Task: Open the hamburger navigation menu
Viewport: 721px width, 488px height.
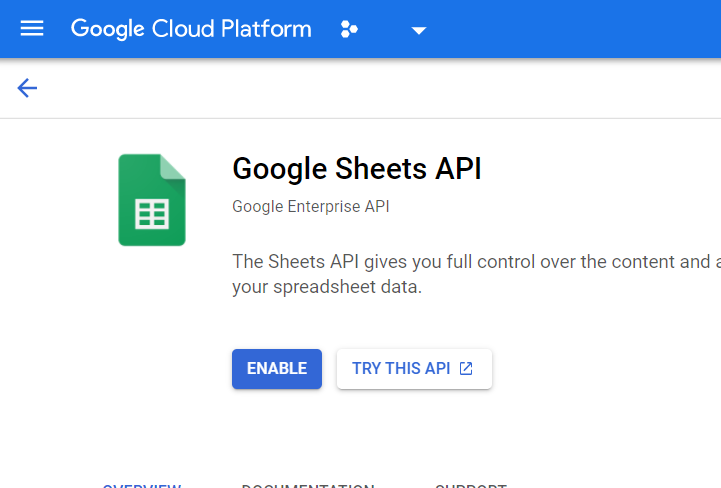Action: click(32, 29)
